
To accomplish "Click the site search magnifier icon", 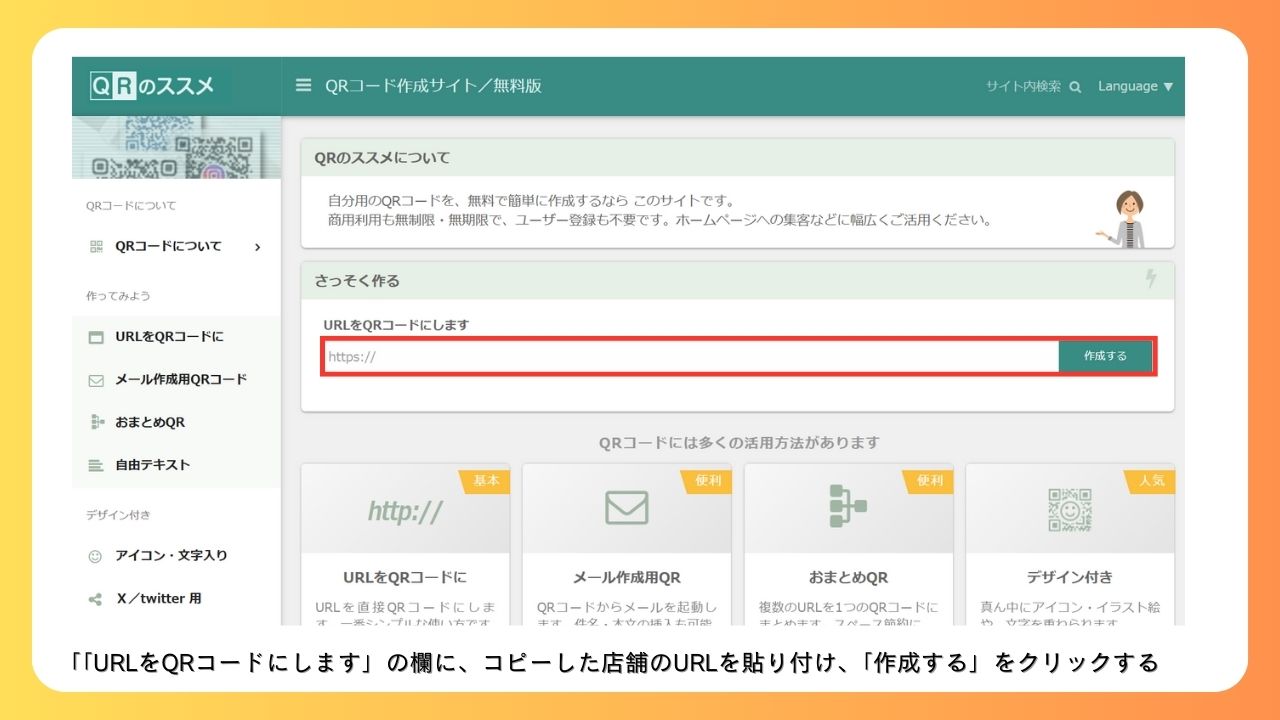I will point(1075,87).
